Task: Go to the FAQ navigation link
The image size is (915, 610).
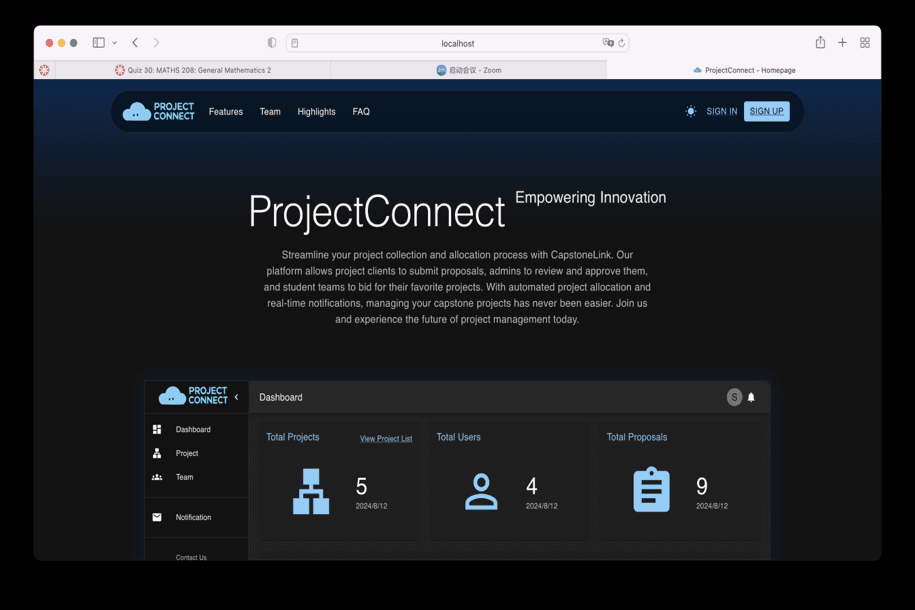Action: tap(361, 112)
